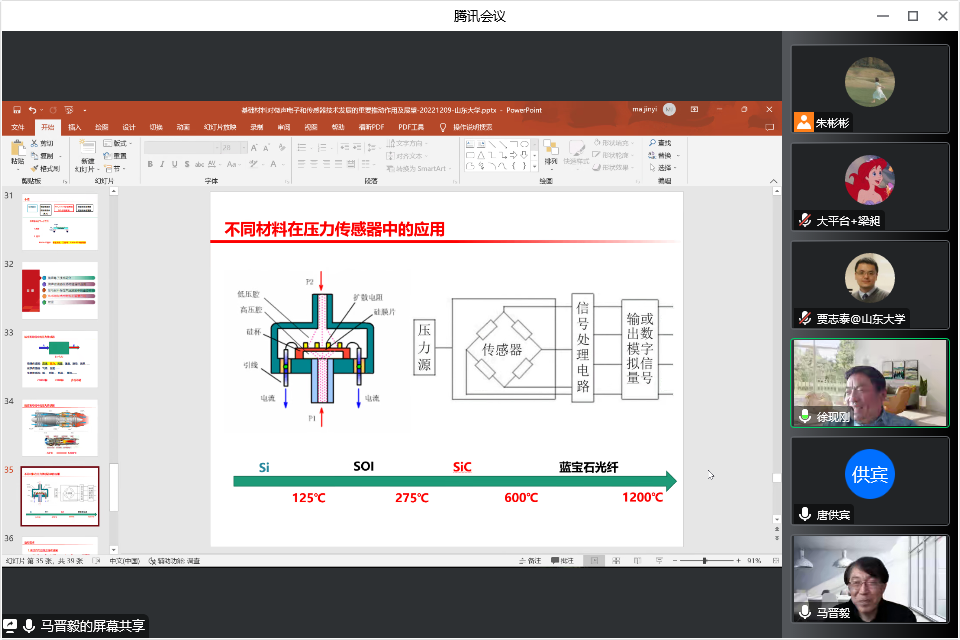
Task: Click the Undo arrow in quick access toolbar
Action: point(32,110)
